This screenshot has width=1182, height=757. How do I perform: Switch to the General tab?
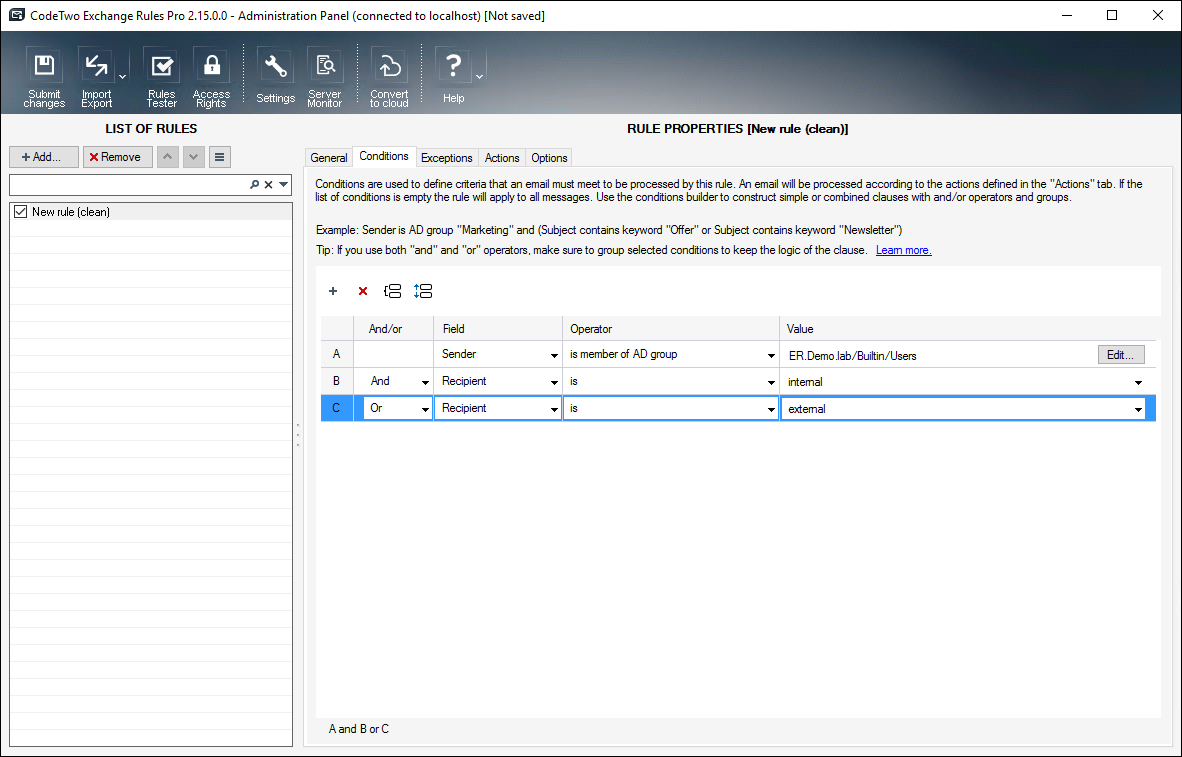click(x=329, y=158)
